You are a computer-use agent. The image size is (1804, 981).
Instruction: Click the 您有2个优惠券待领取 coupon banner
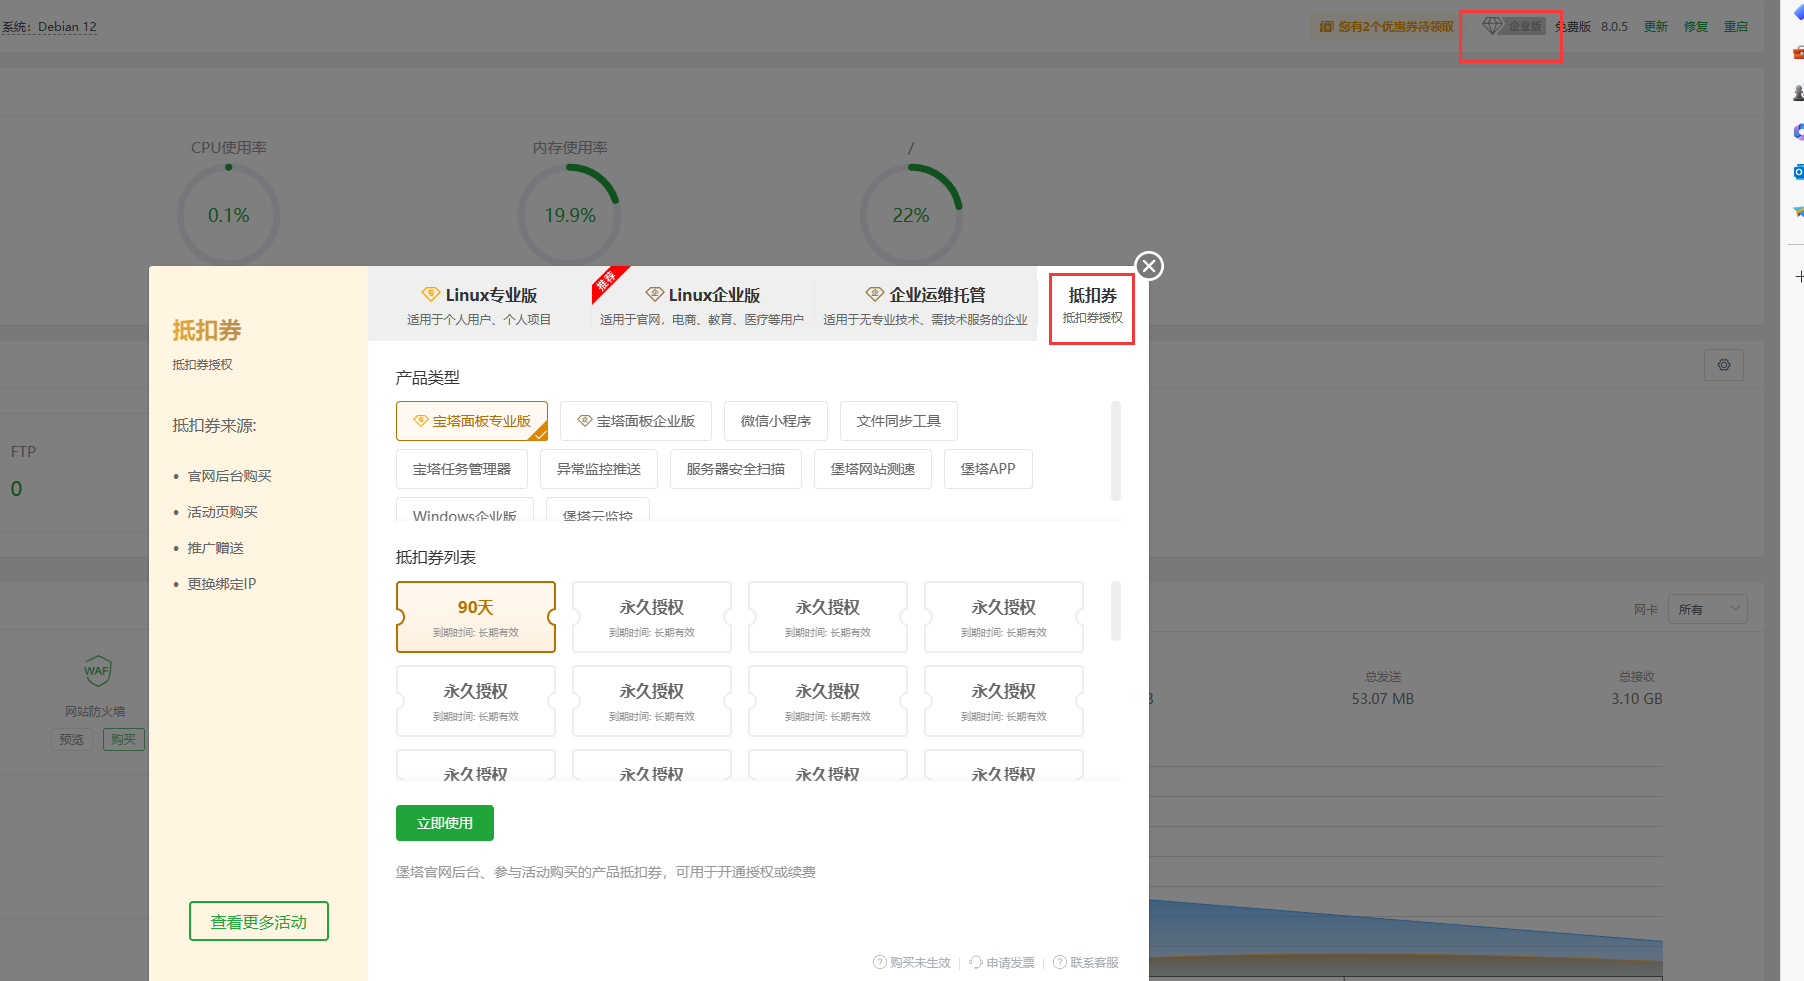[1386, 26]
